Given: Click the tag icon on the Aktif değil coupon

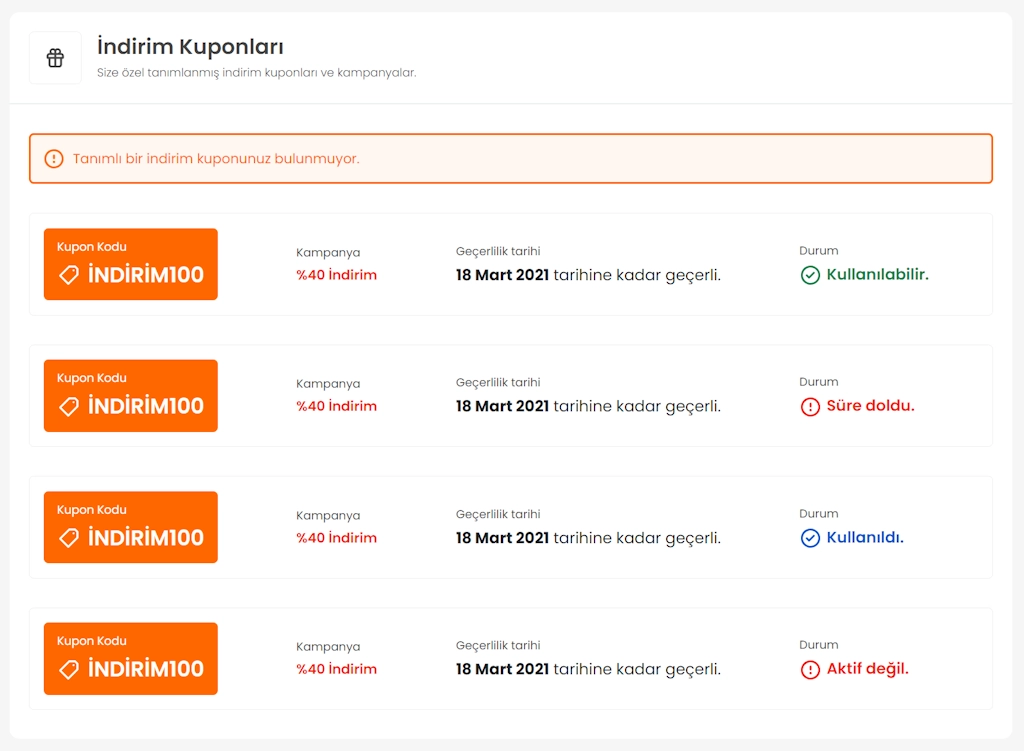Looking at the screenshot, I should pos(69,669).
